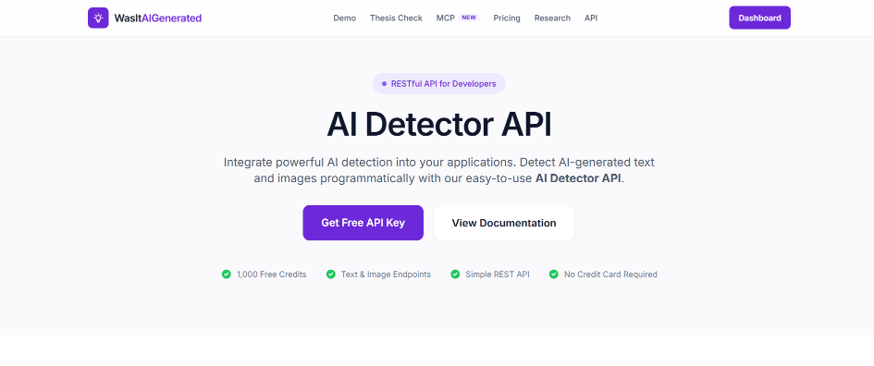Click Get Free API Key
The width and height of the screenshot is (874, 366).
pyautogui.click(x=363, y=223)
